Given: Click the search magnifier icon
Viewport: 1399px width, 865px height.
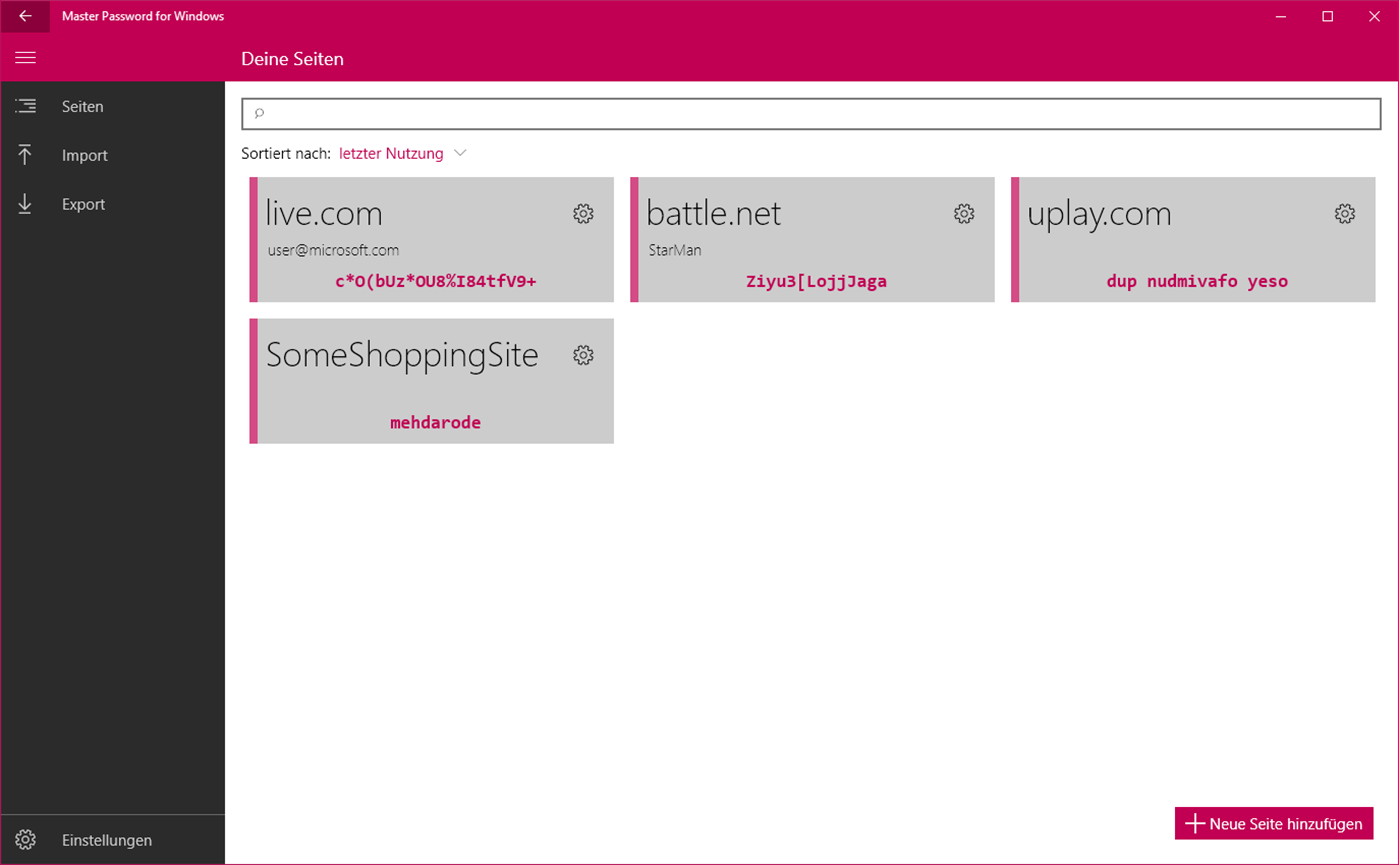Looking at the screenshot, I should (x=259, y=114).
